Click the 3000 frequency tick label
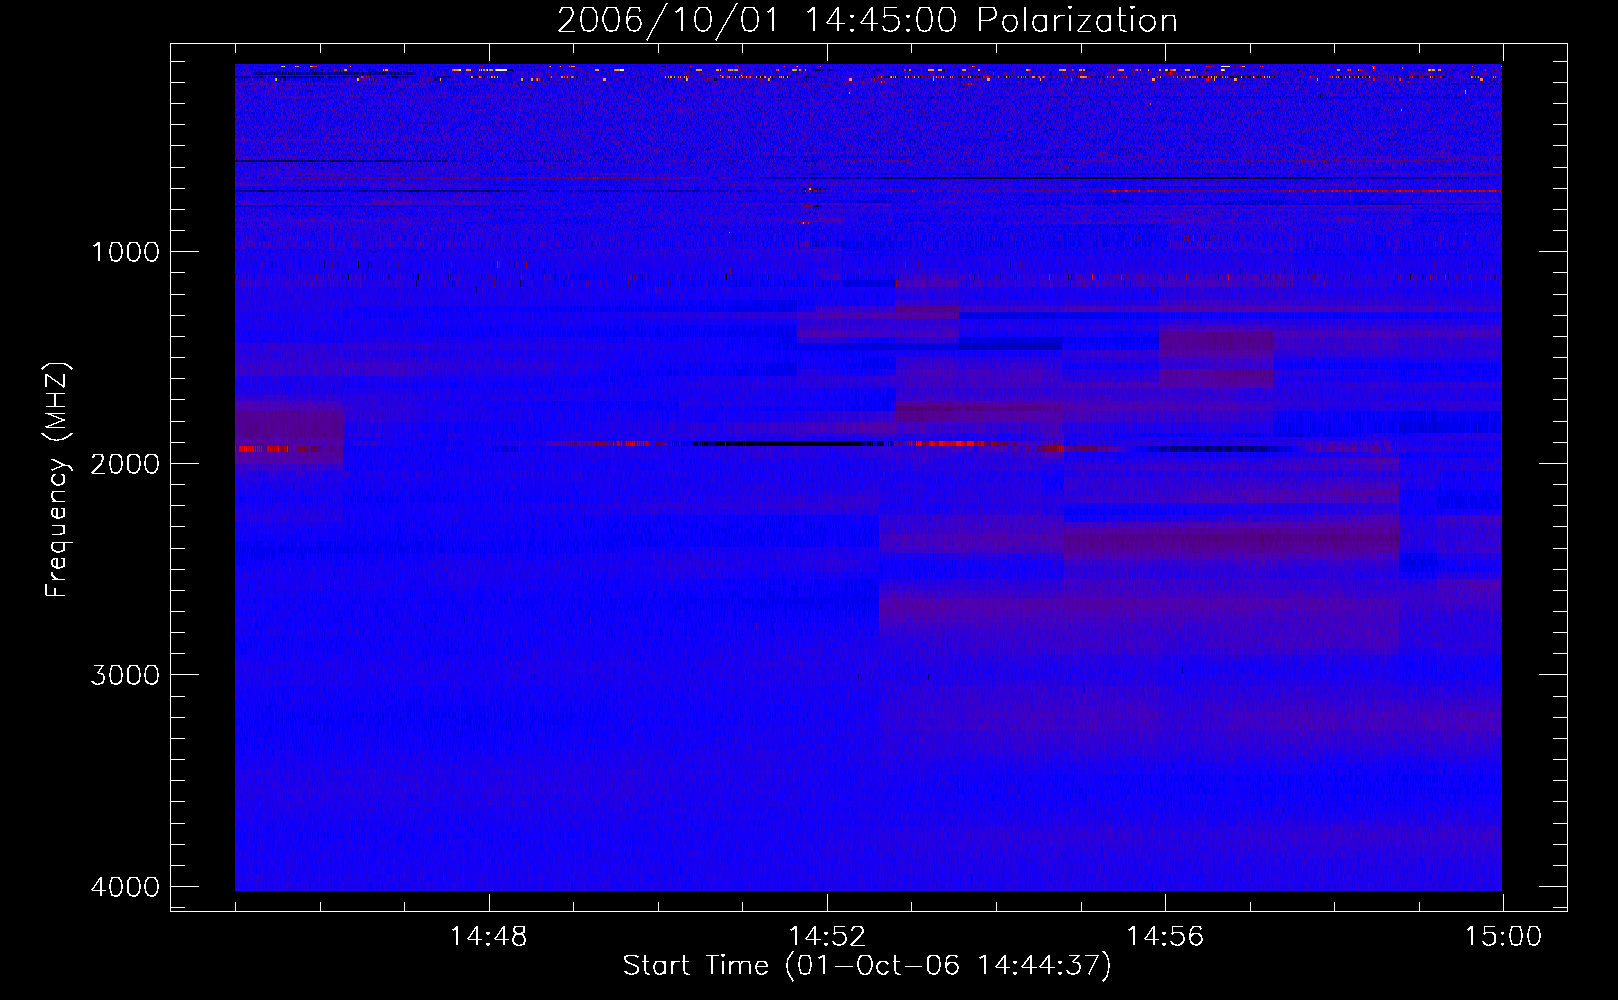Image resolution: width=1618 pixels, height=1000 pixels. pos(125,675)
